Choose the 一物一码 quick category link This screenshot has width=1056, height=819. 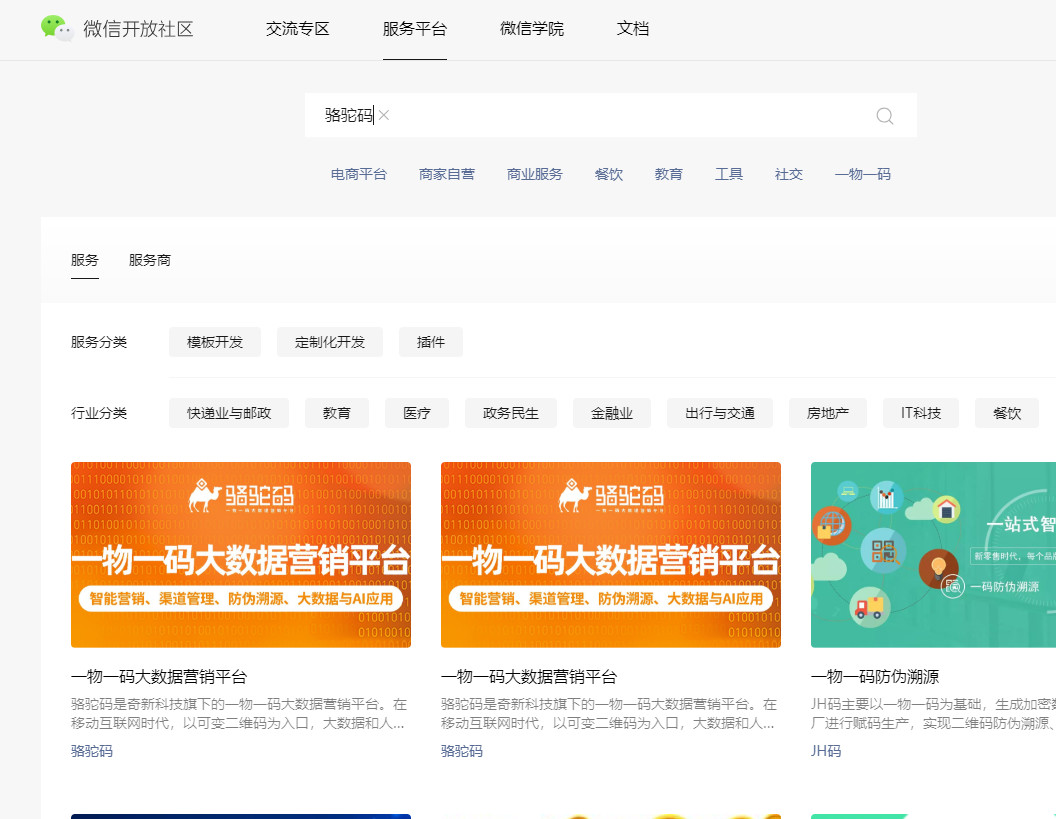click(x=863, y=174)
